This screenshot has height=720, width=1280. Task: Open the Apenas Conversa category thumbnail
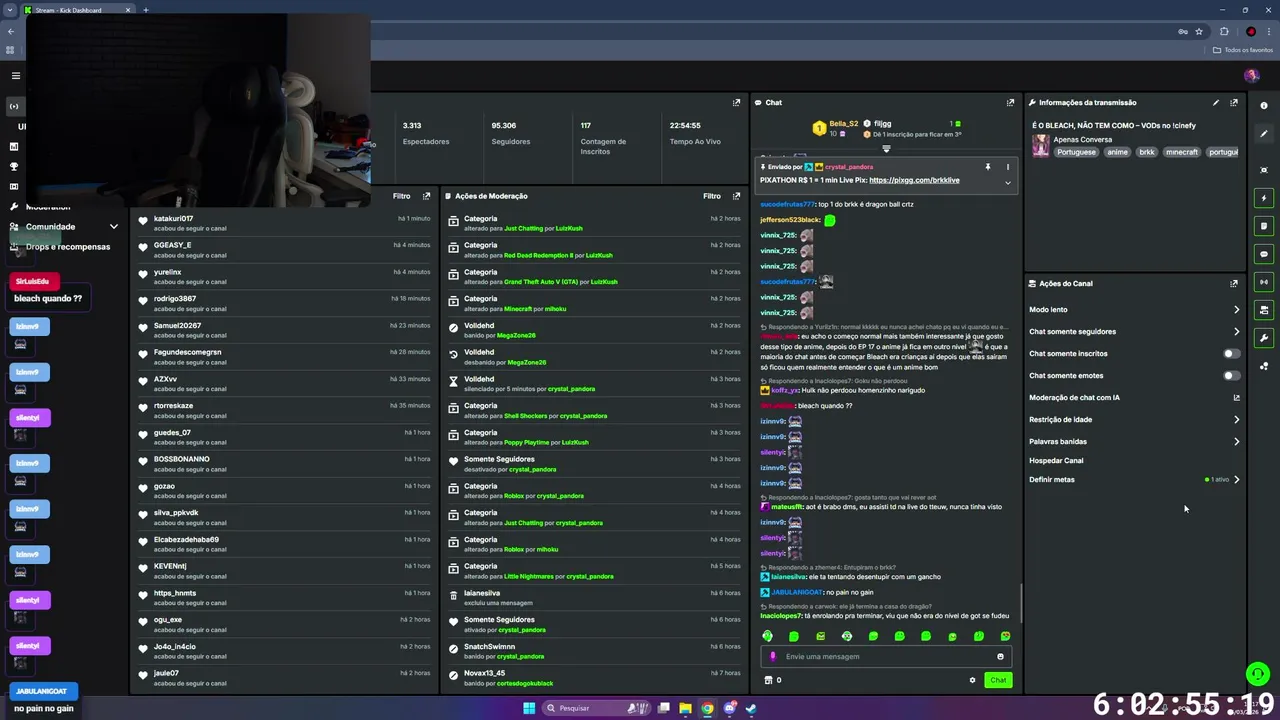click(x=1041, y=146)
